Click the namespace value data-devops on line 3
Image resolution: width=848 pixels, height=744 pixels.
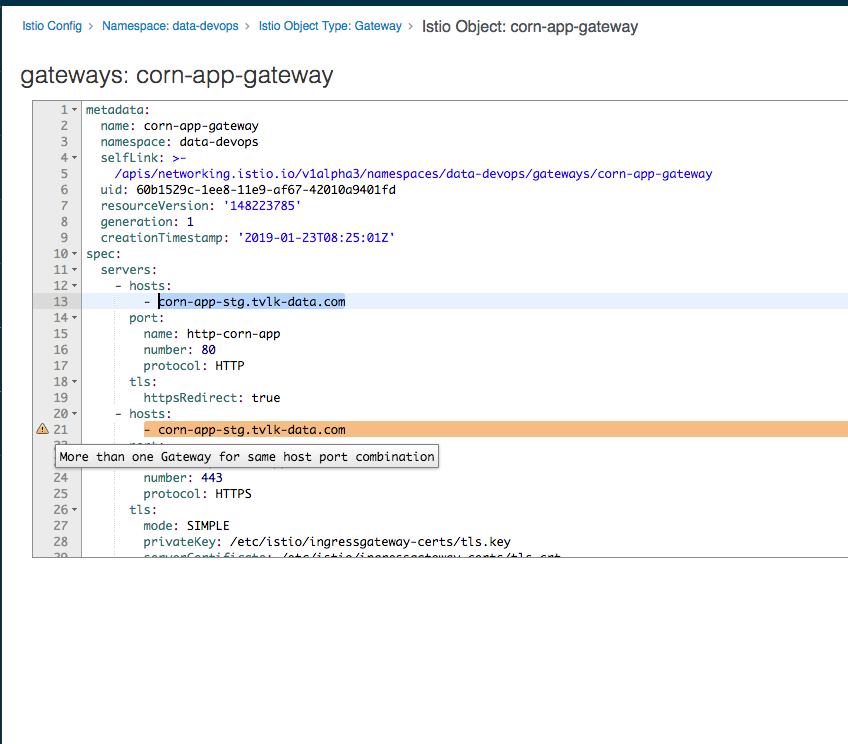pos(219,142)
